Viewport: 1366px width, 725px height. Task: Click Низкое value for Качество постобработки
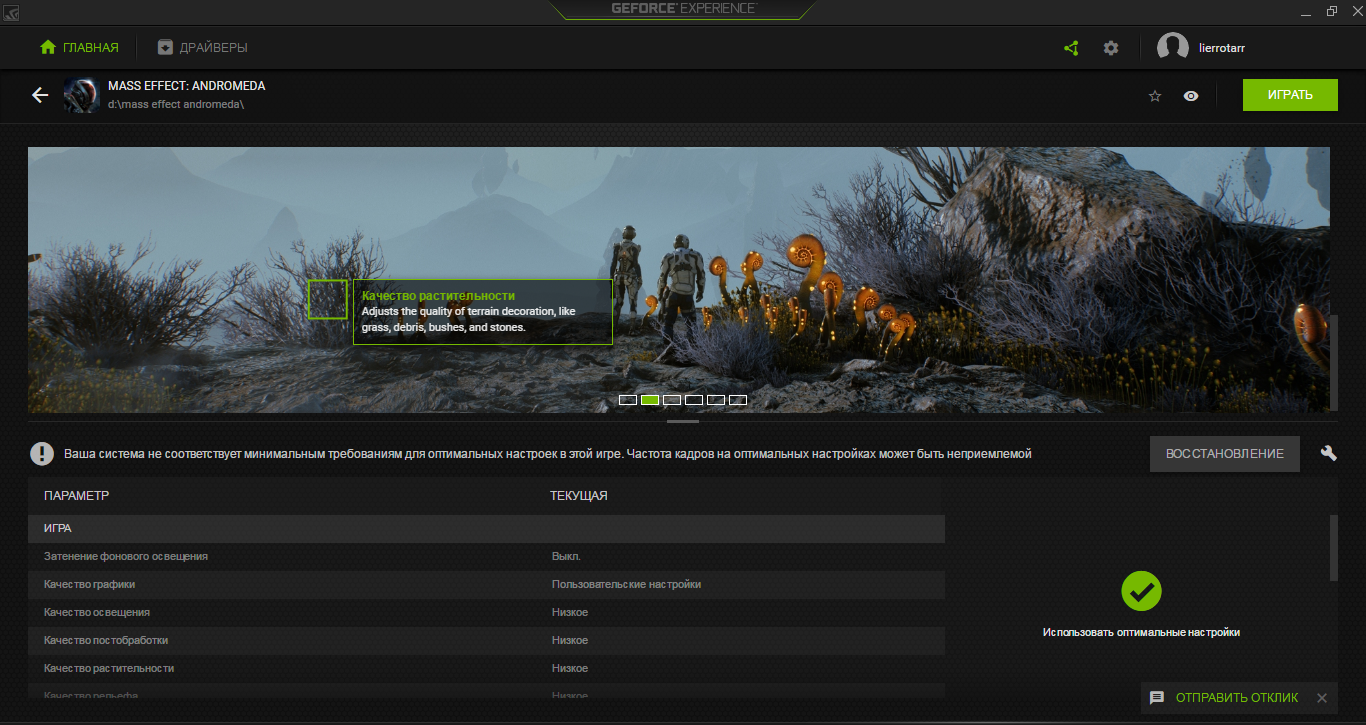(x=570, y=640)
